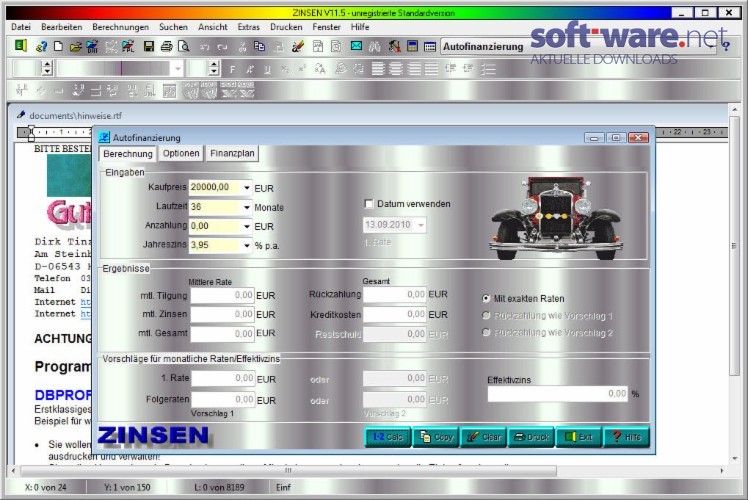
Task: Open the Datei menu
Action: coord(21,27)
